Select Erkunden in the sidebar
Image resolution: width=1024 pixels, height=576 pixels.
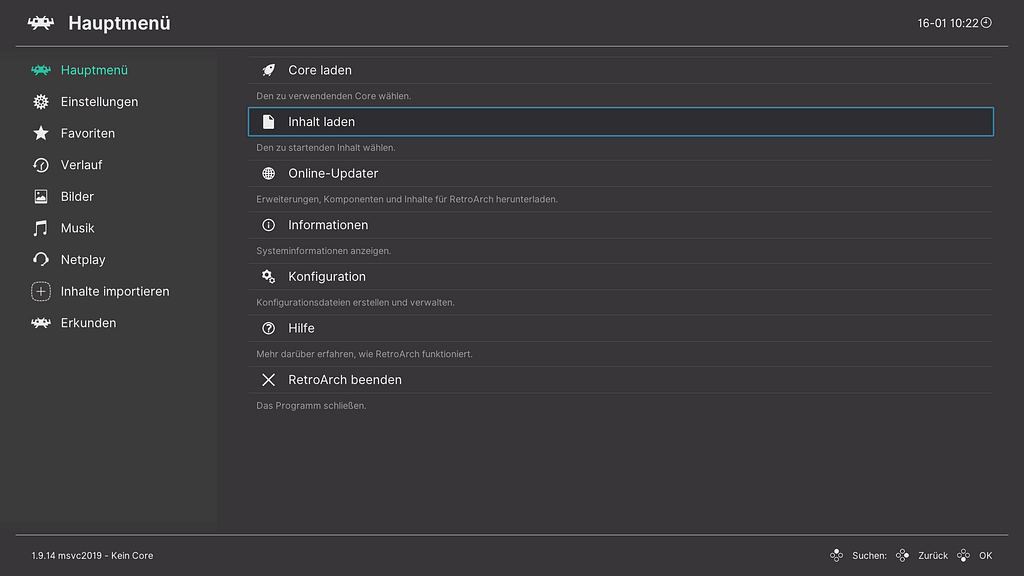coord(88,323)
